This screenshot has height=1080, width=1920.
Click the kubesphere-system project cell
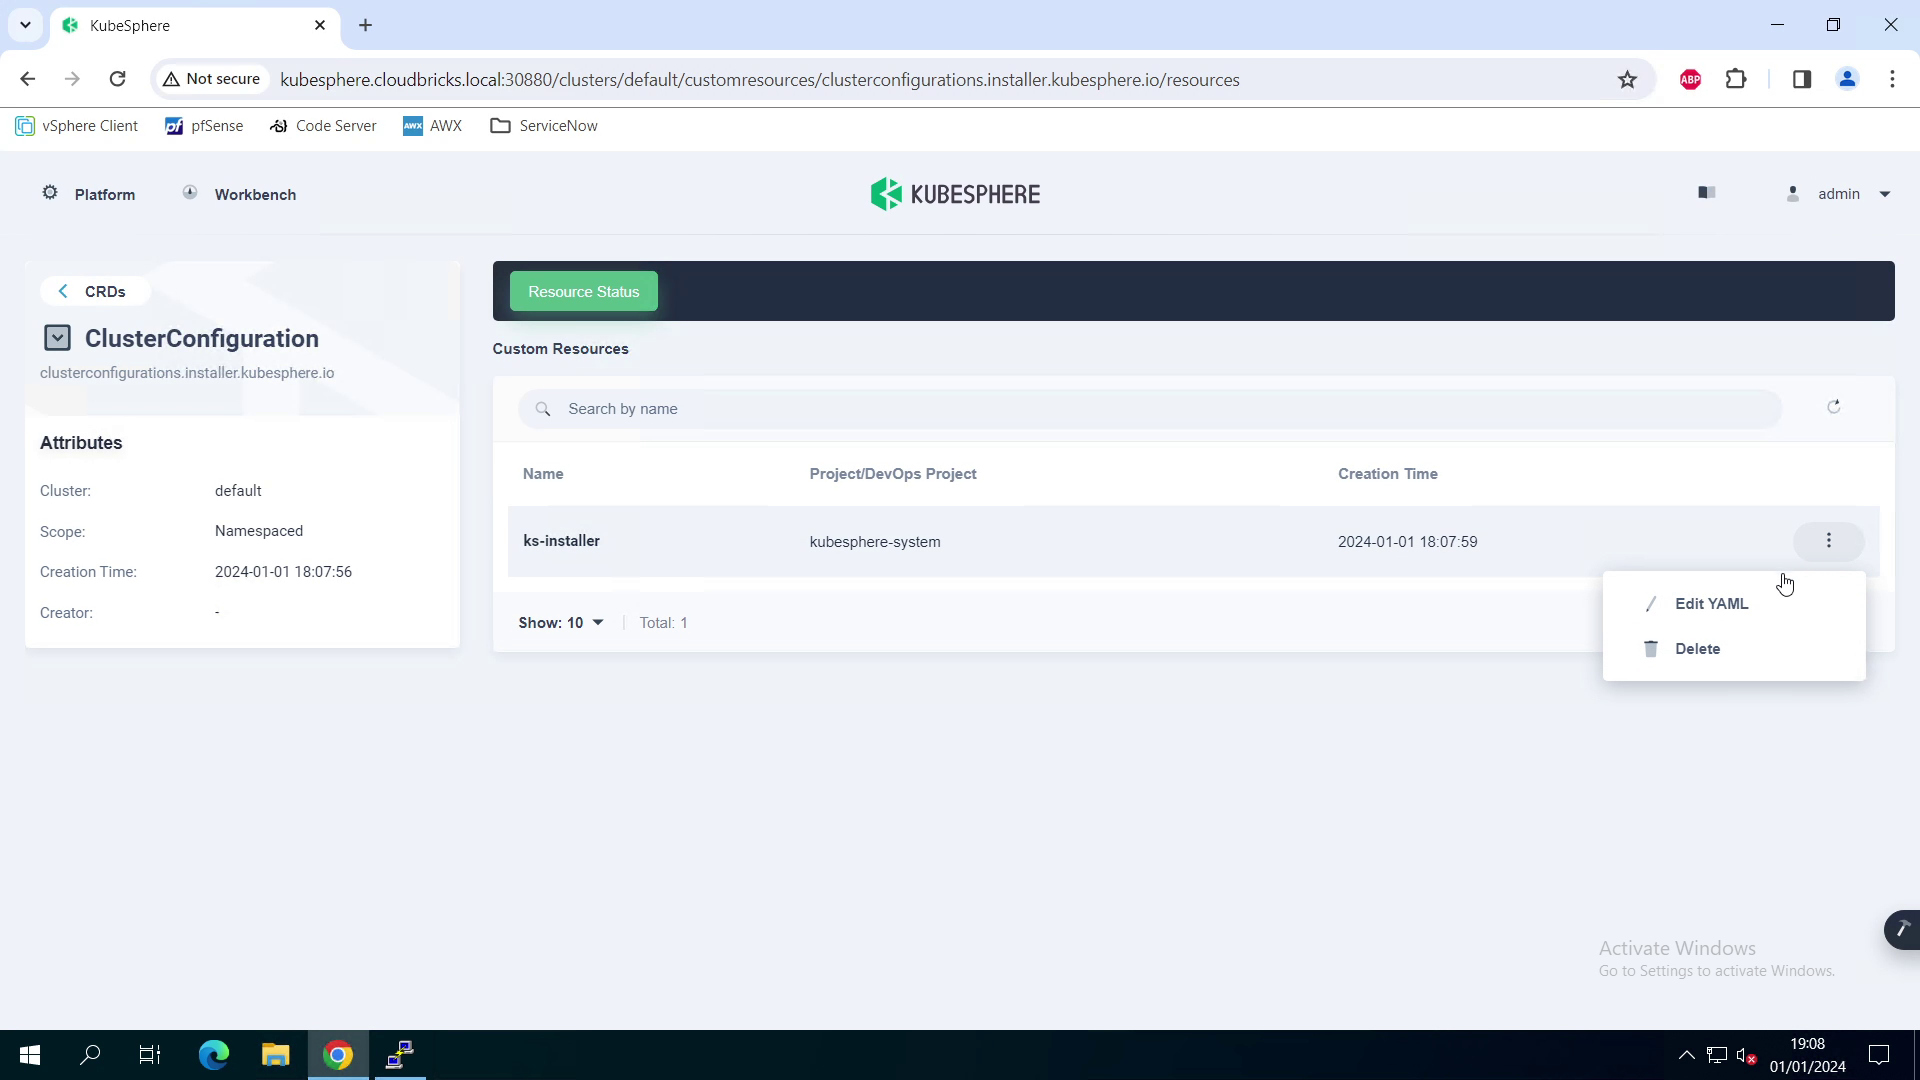point(875,542)
